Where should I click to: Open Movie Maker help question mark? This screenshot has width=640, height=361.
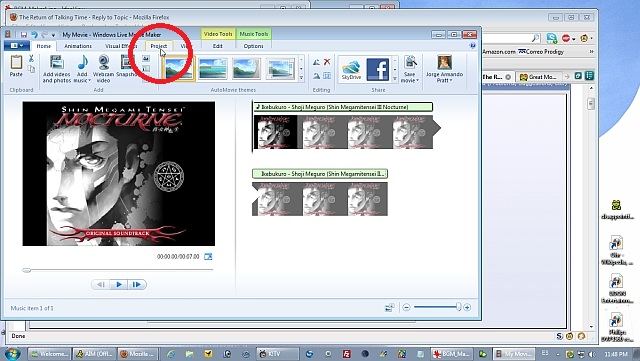click(473, 46)
